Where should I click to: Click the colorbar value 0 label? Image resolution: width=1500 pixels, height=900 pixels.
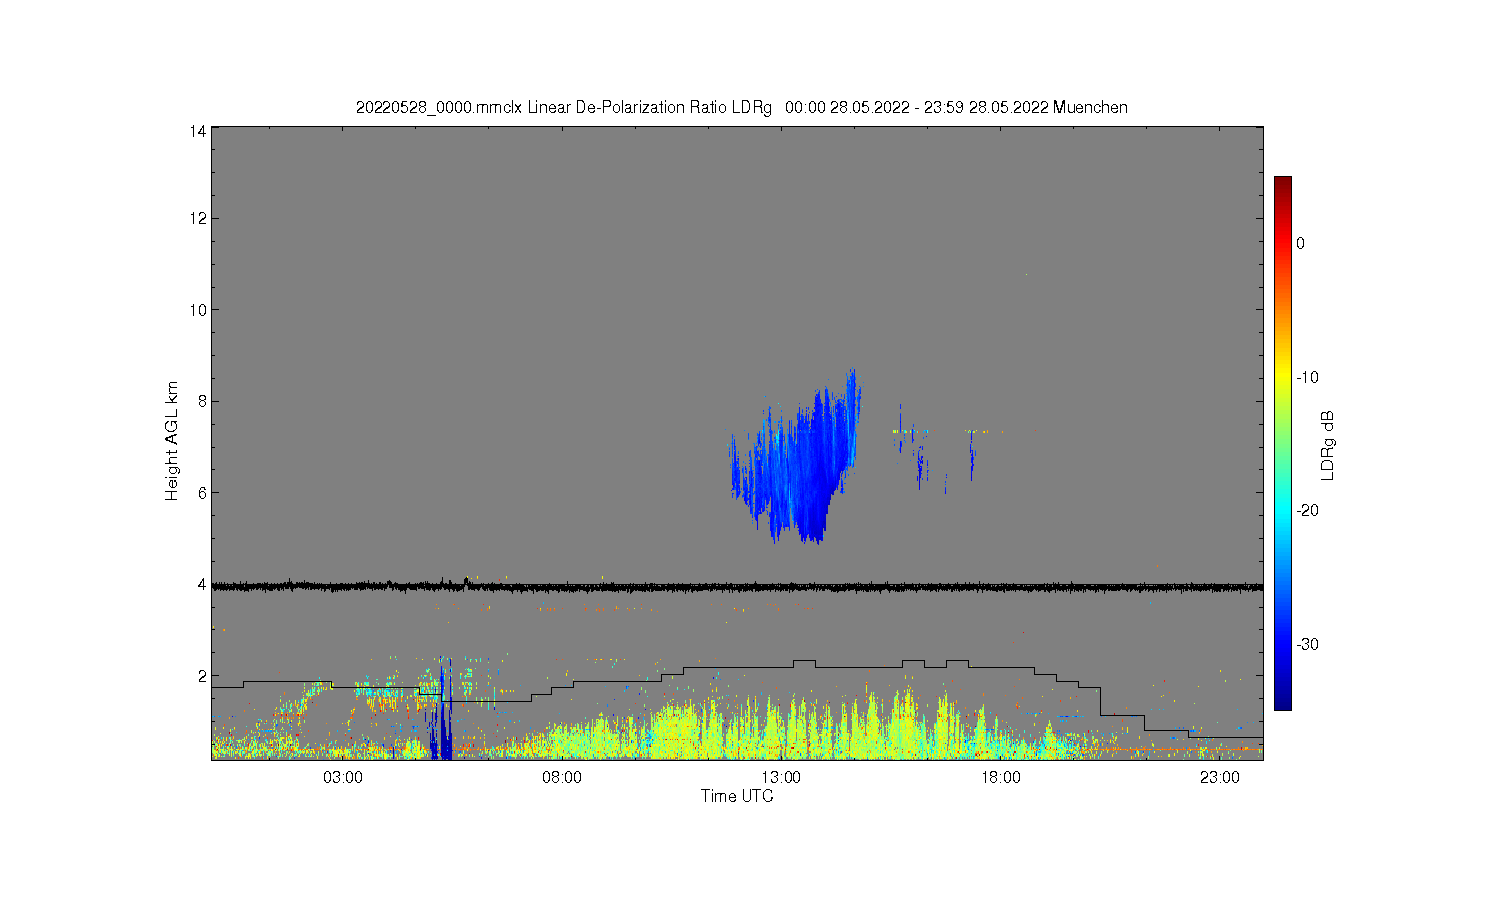point(1300,243)
